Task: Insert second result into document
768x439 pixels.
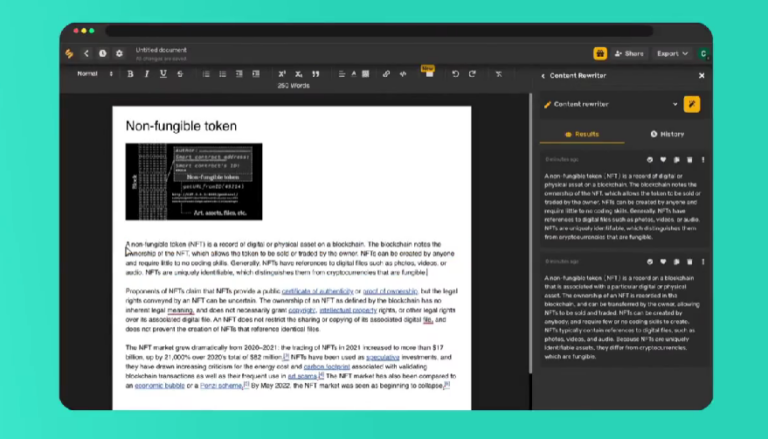Action: [649, 262]
